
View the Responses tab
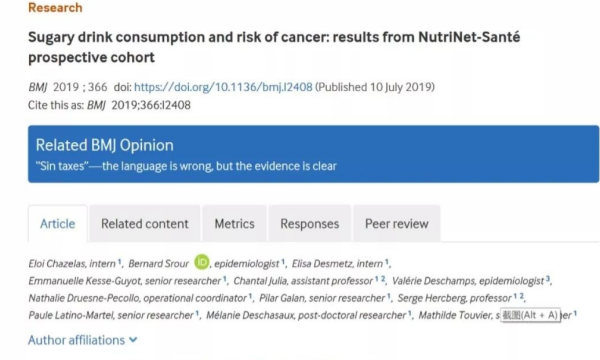(310, 223)
